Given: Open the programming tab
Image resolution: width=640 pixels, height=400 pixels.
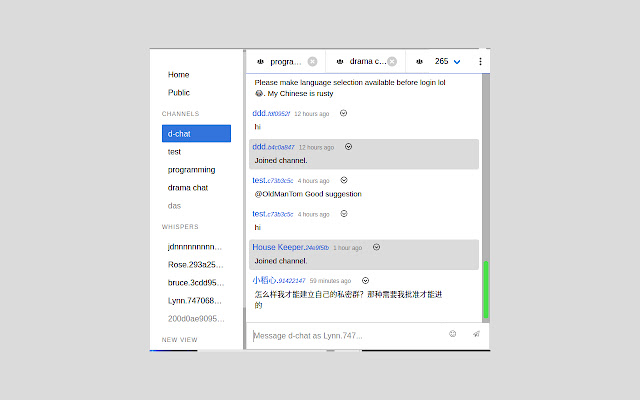Looking at the screenshot, I should [286, 62].
